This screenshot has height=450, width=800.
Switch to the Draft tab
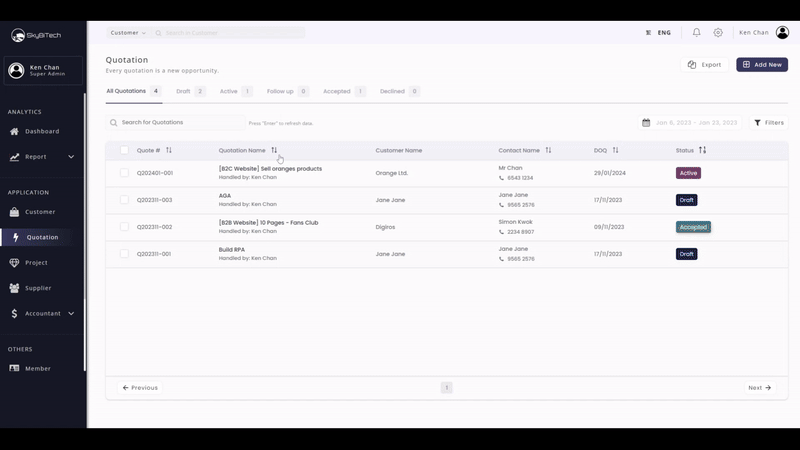click(190, 92)
